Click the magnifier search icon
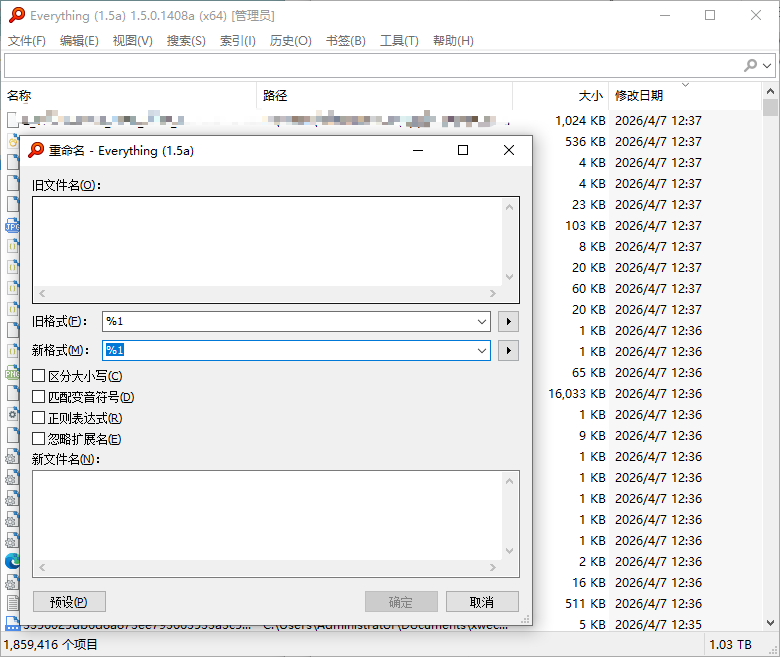This screenshot has width=780, height=657. point(750,65)
